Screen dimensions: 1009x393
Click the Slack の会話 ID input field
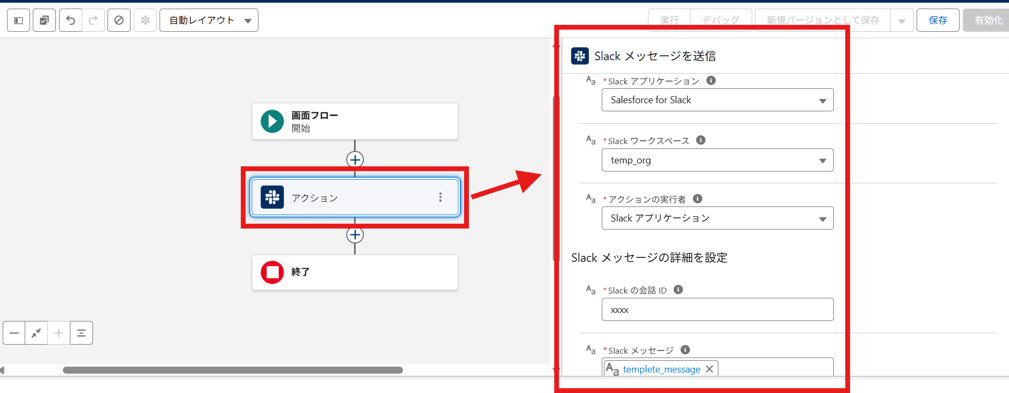click(x=717, y=309)
